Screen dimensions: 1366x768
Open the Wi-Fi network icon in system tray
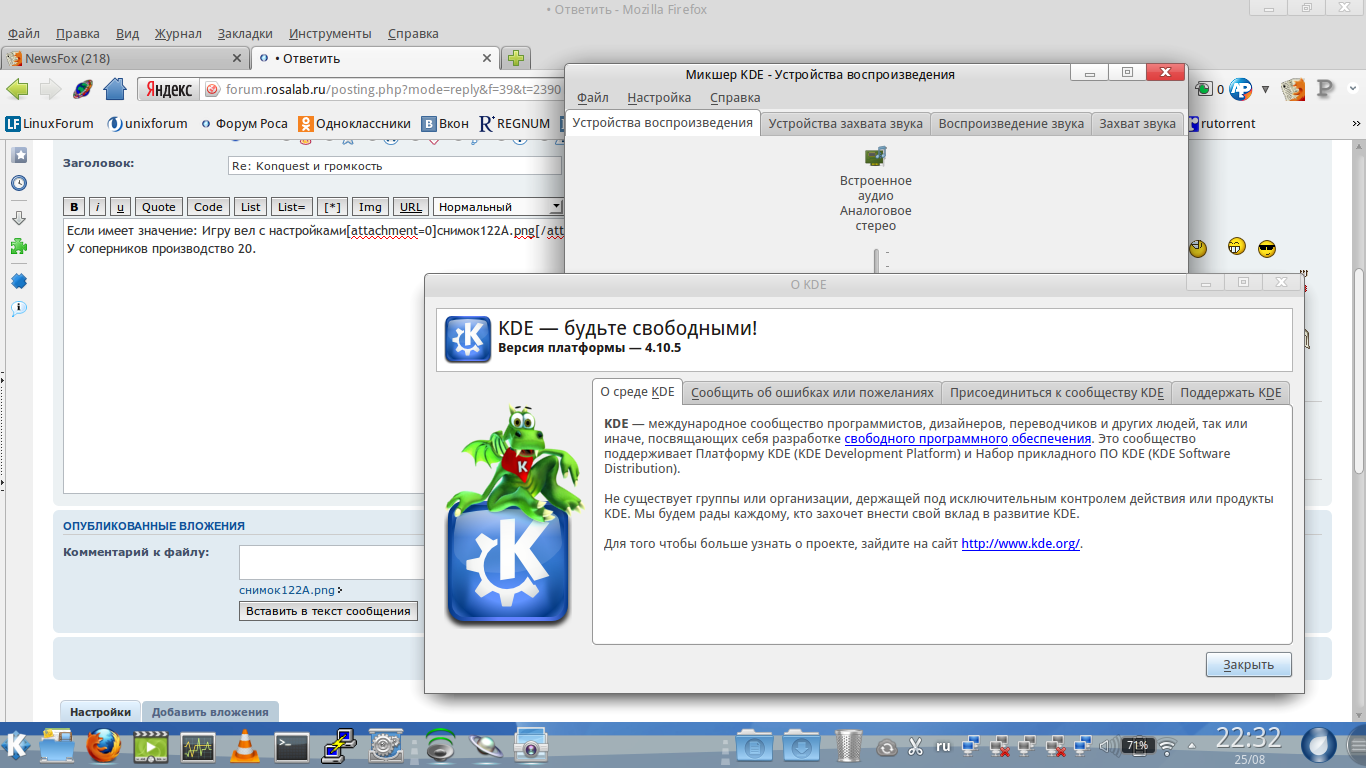[1166, 746]
